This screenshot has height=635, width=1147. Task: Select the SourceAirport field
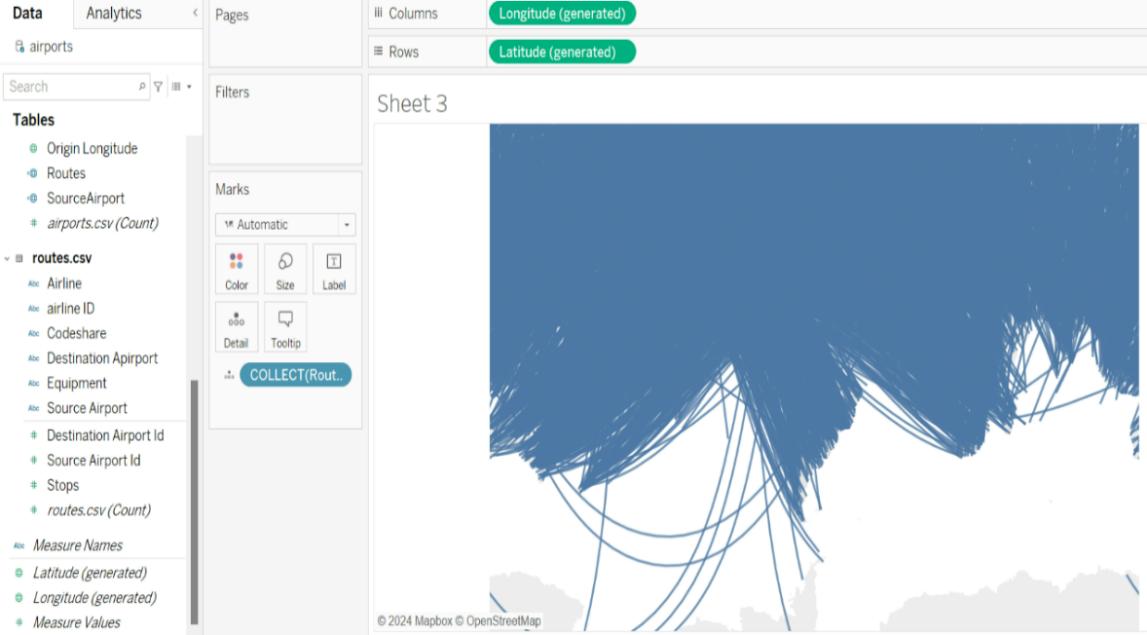[x=86, y=198]
